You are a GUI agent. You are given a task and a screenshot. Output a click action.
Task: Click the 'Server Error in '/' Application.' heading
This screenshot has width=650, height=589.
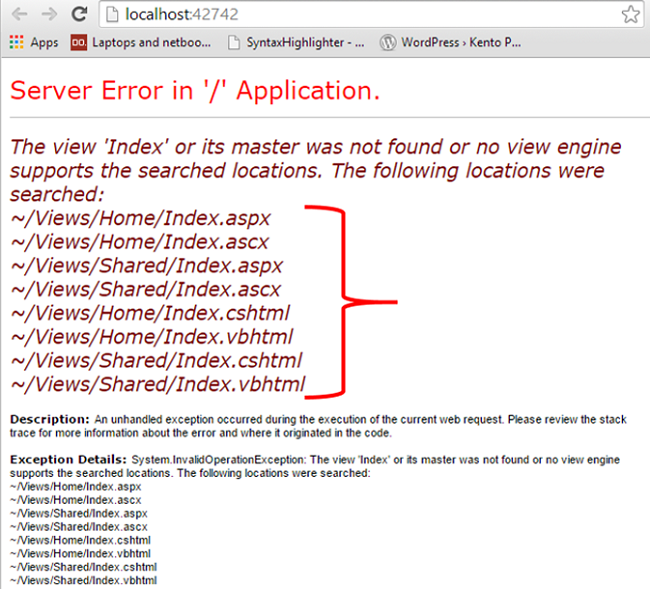pos(195,90)
